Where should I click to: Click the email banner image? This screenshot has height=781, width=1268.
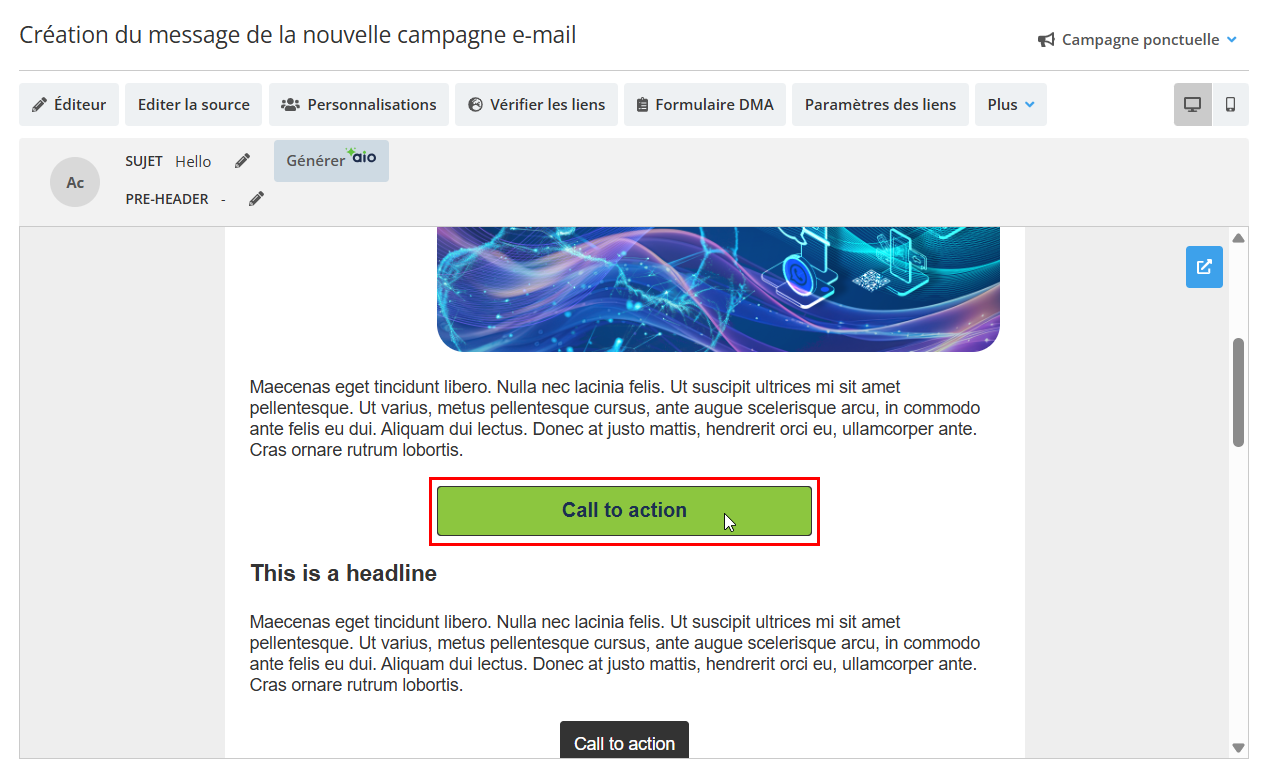[718, 289]
